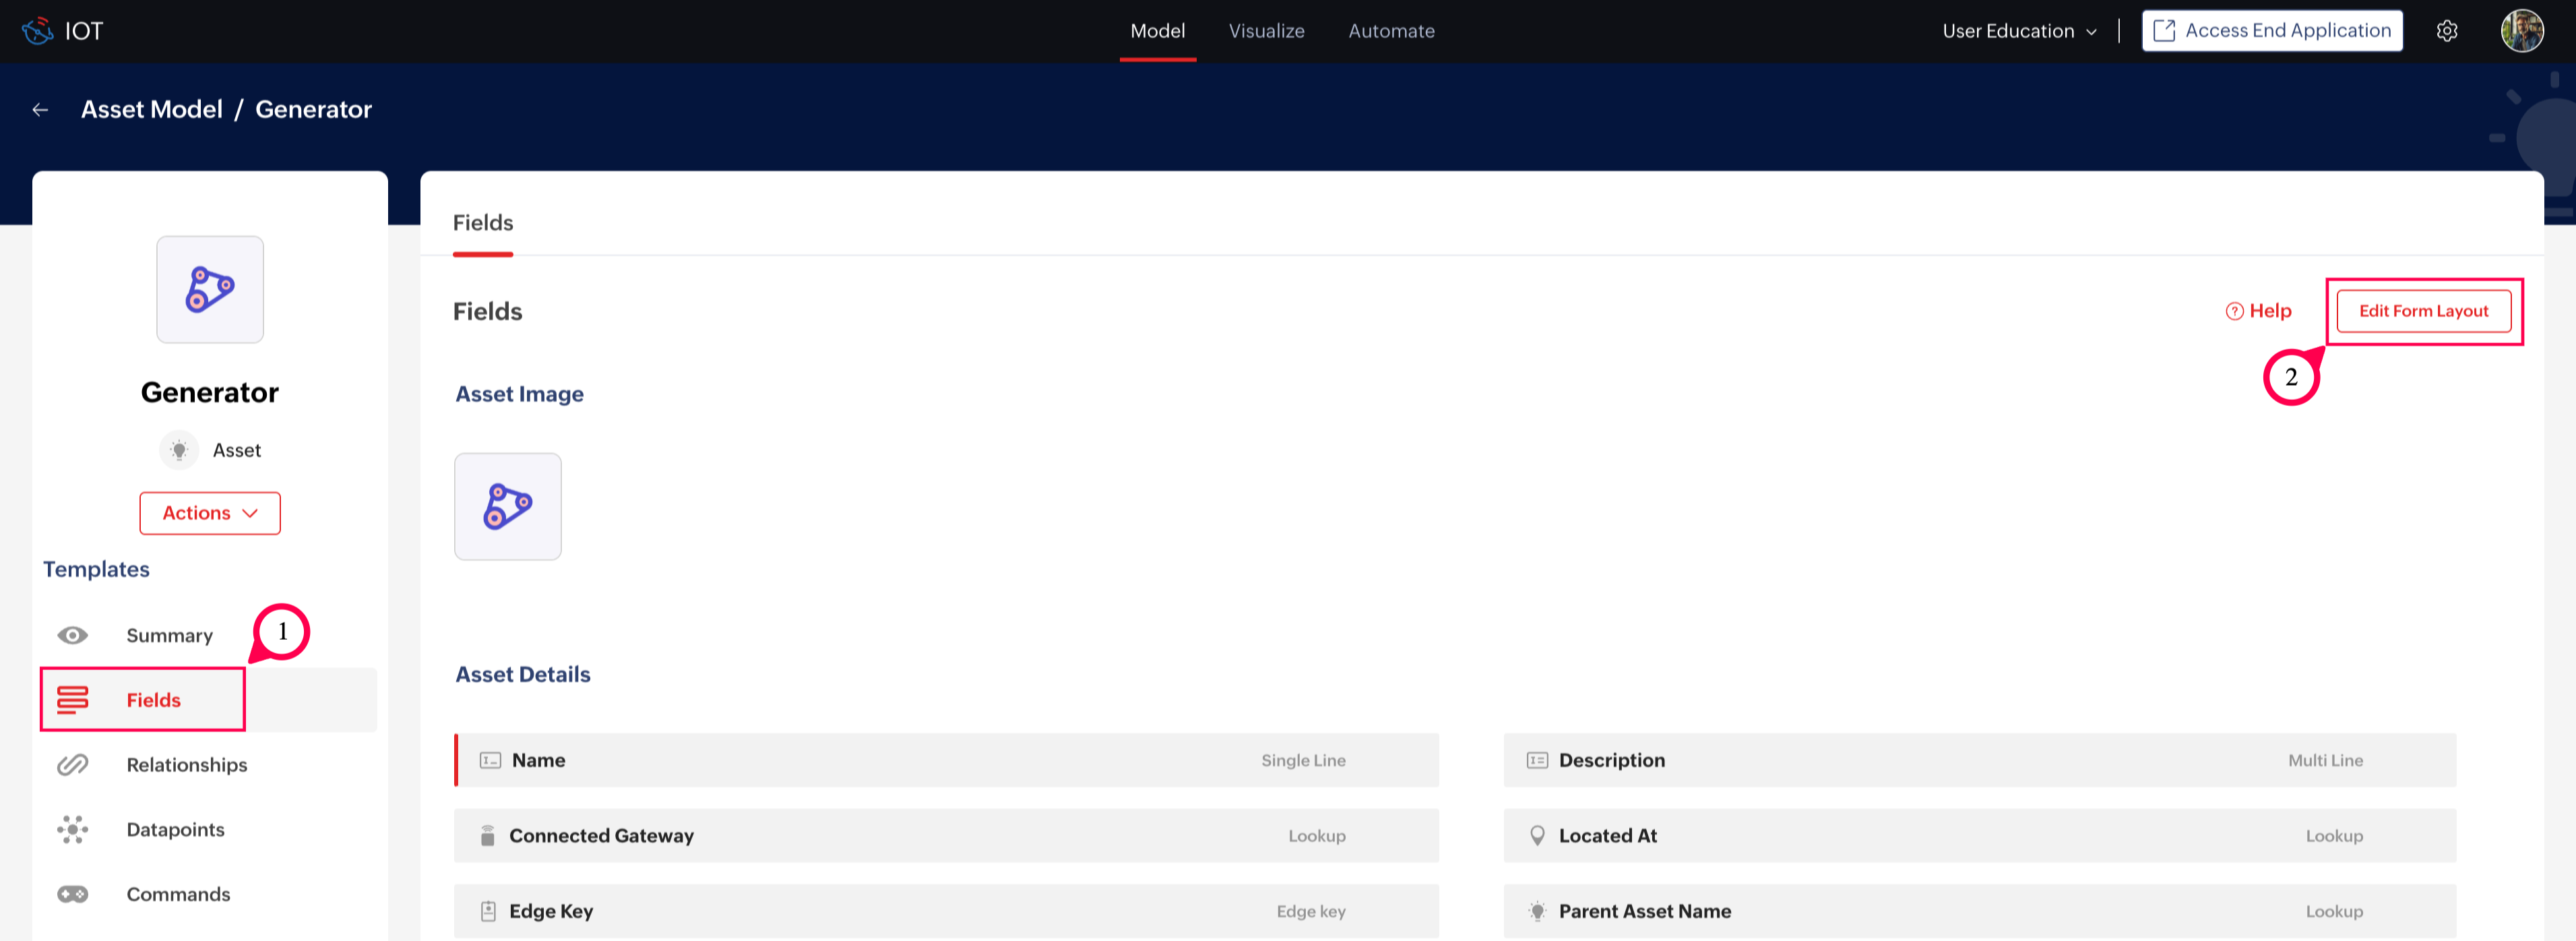This screenshot has height=941, width=2576.
Task: Open settings via the gear icon
Action: click(x=2446, y=31)
